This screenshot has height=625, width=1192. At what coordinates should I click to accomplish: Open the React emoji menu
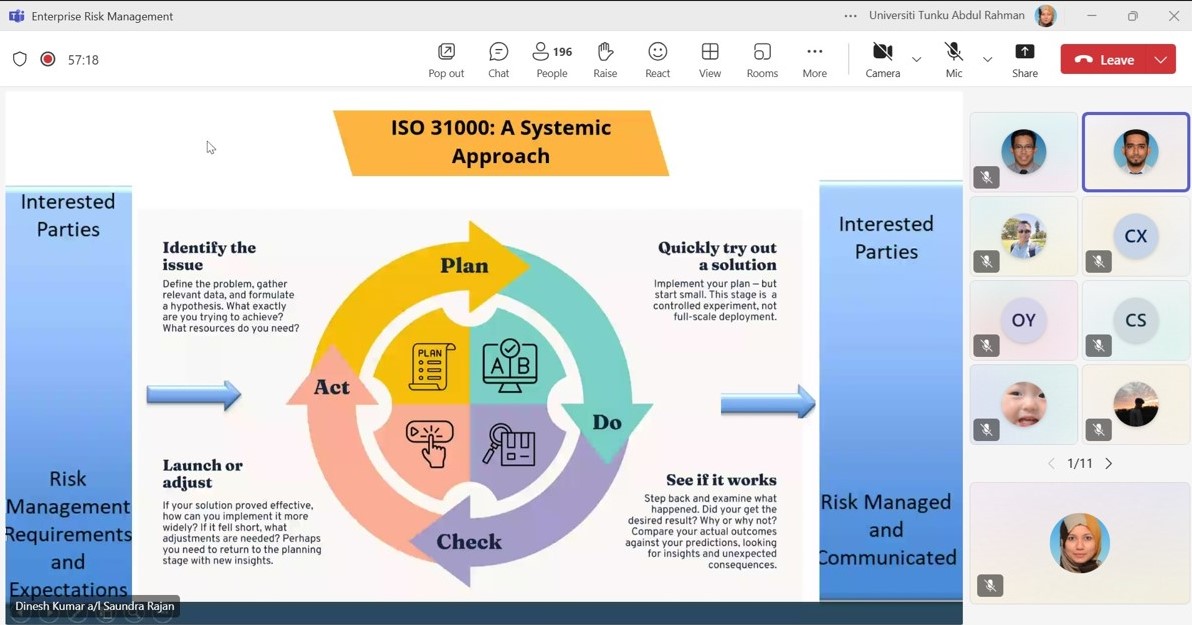[x=657, y=60]
